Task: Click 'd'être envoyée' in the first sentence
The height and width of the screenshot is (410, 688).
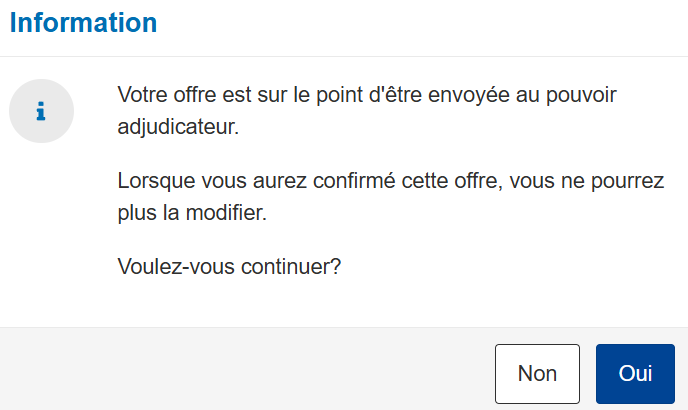Action: click(x=439, y=95)
